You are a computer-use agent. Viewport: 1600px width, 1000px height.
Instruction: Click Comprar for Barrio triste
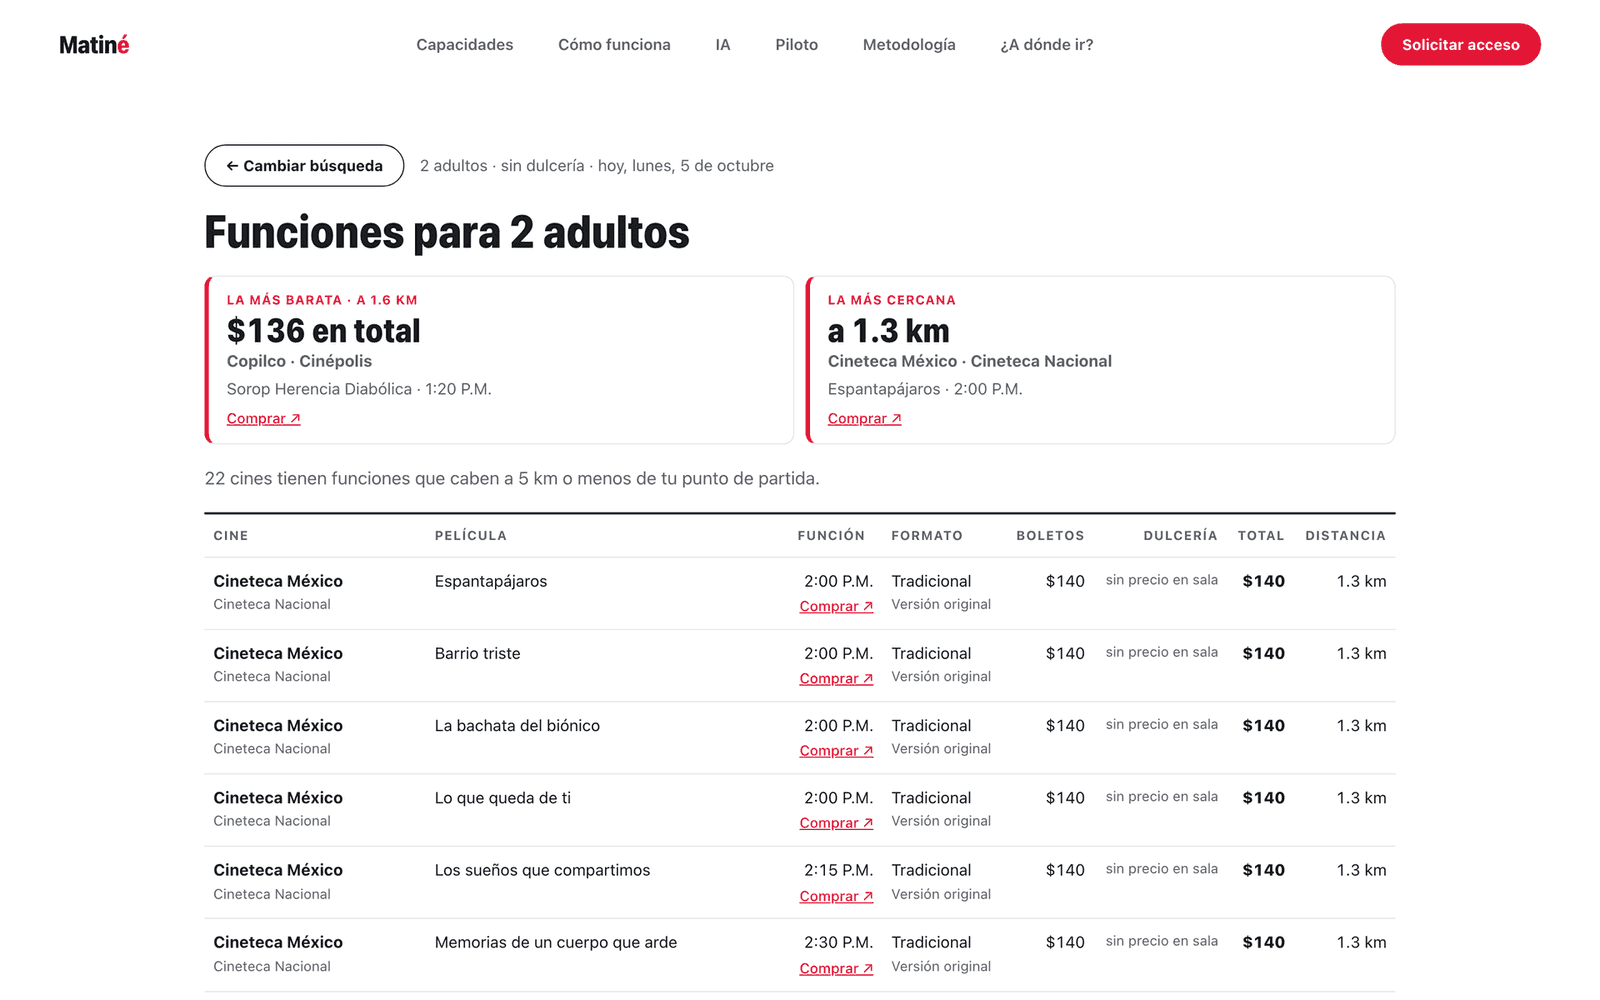[836, 679]
